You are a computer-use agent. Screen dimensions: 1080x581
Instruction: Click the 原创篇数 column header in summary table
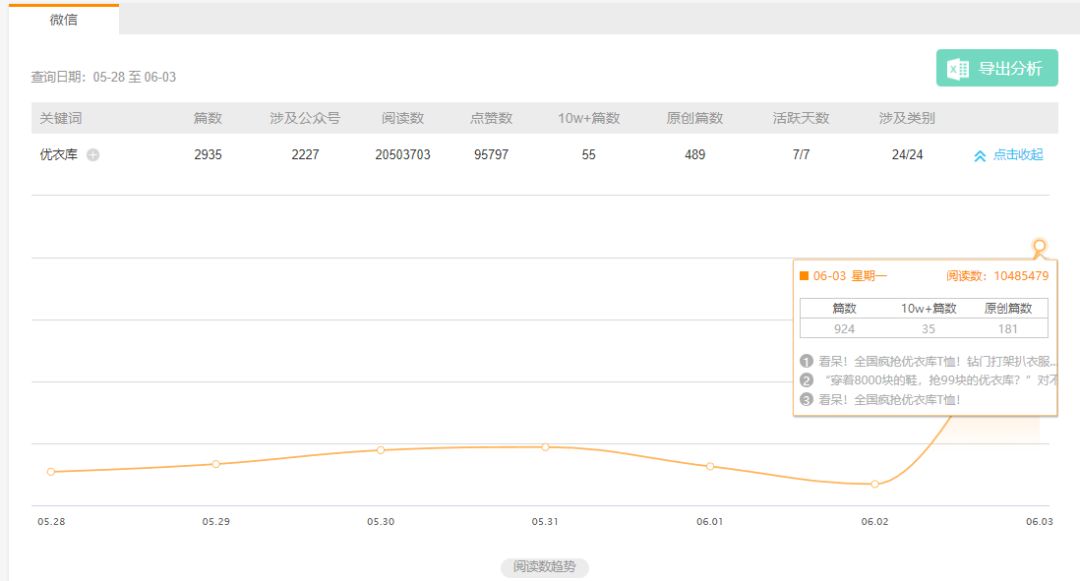click(x=695, y=118)
